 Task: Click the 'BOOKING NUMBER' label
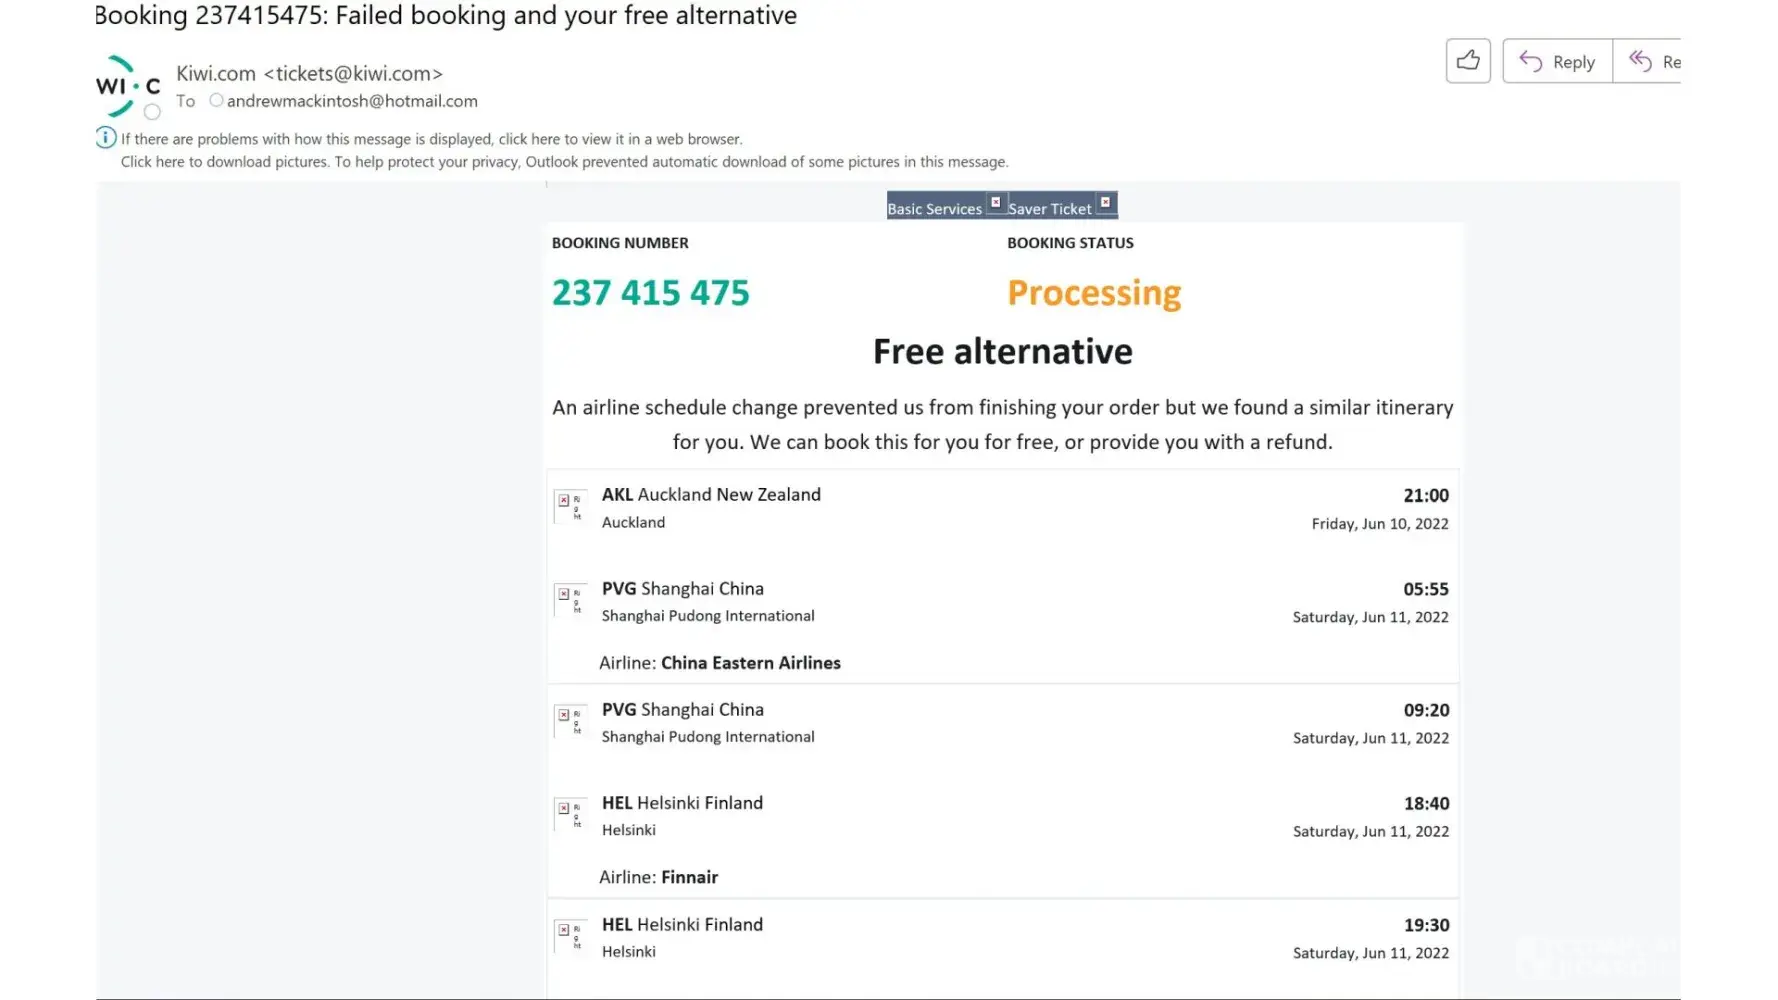tap(620, 243)
